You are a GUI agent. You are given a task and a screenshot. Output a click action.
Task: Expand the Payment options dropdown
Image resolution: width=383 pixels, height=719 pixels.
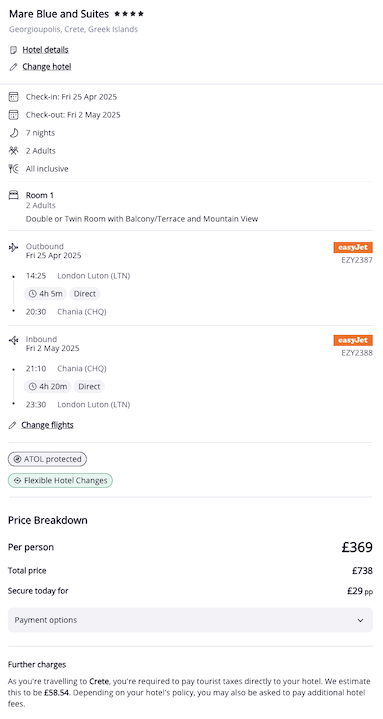[190, 620]
